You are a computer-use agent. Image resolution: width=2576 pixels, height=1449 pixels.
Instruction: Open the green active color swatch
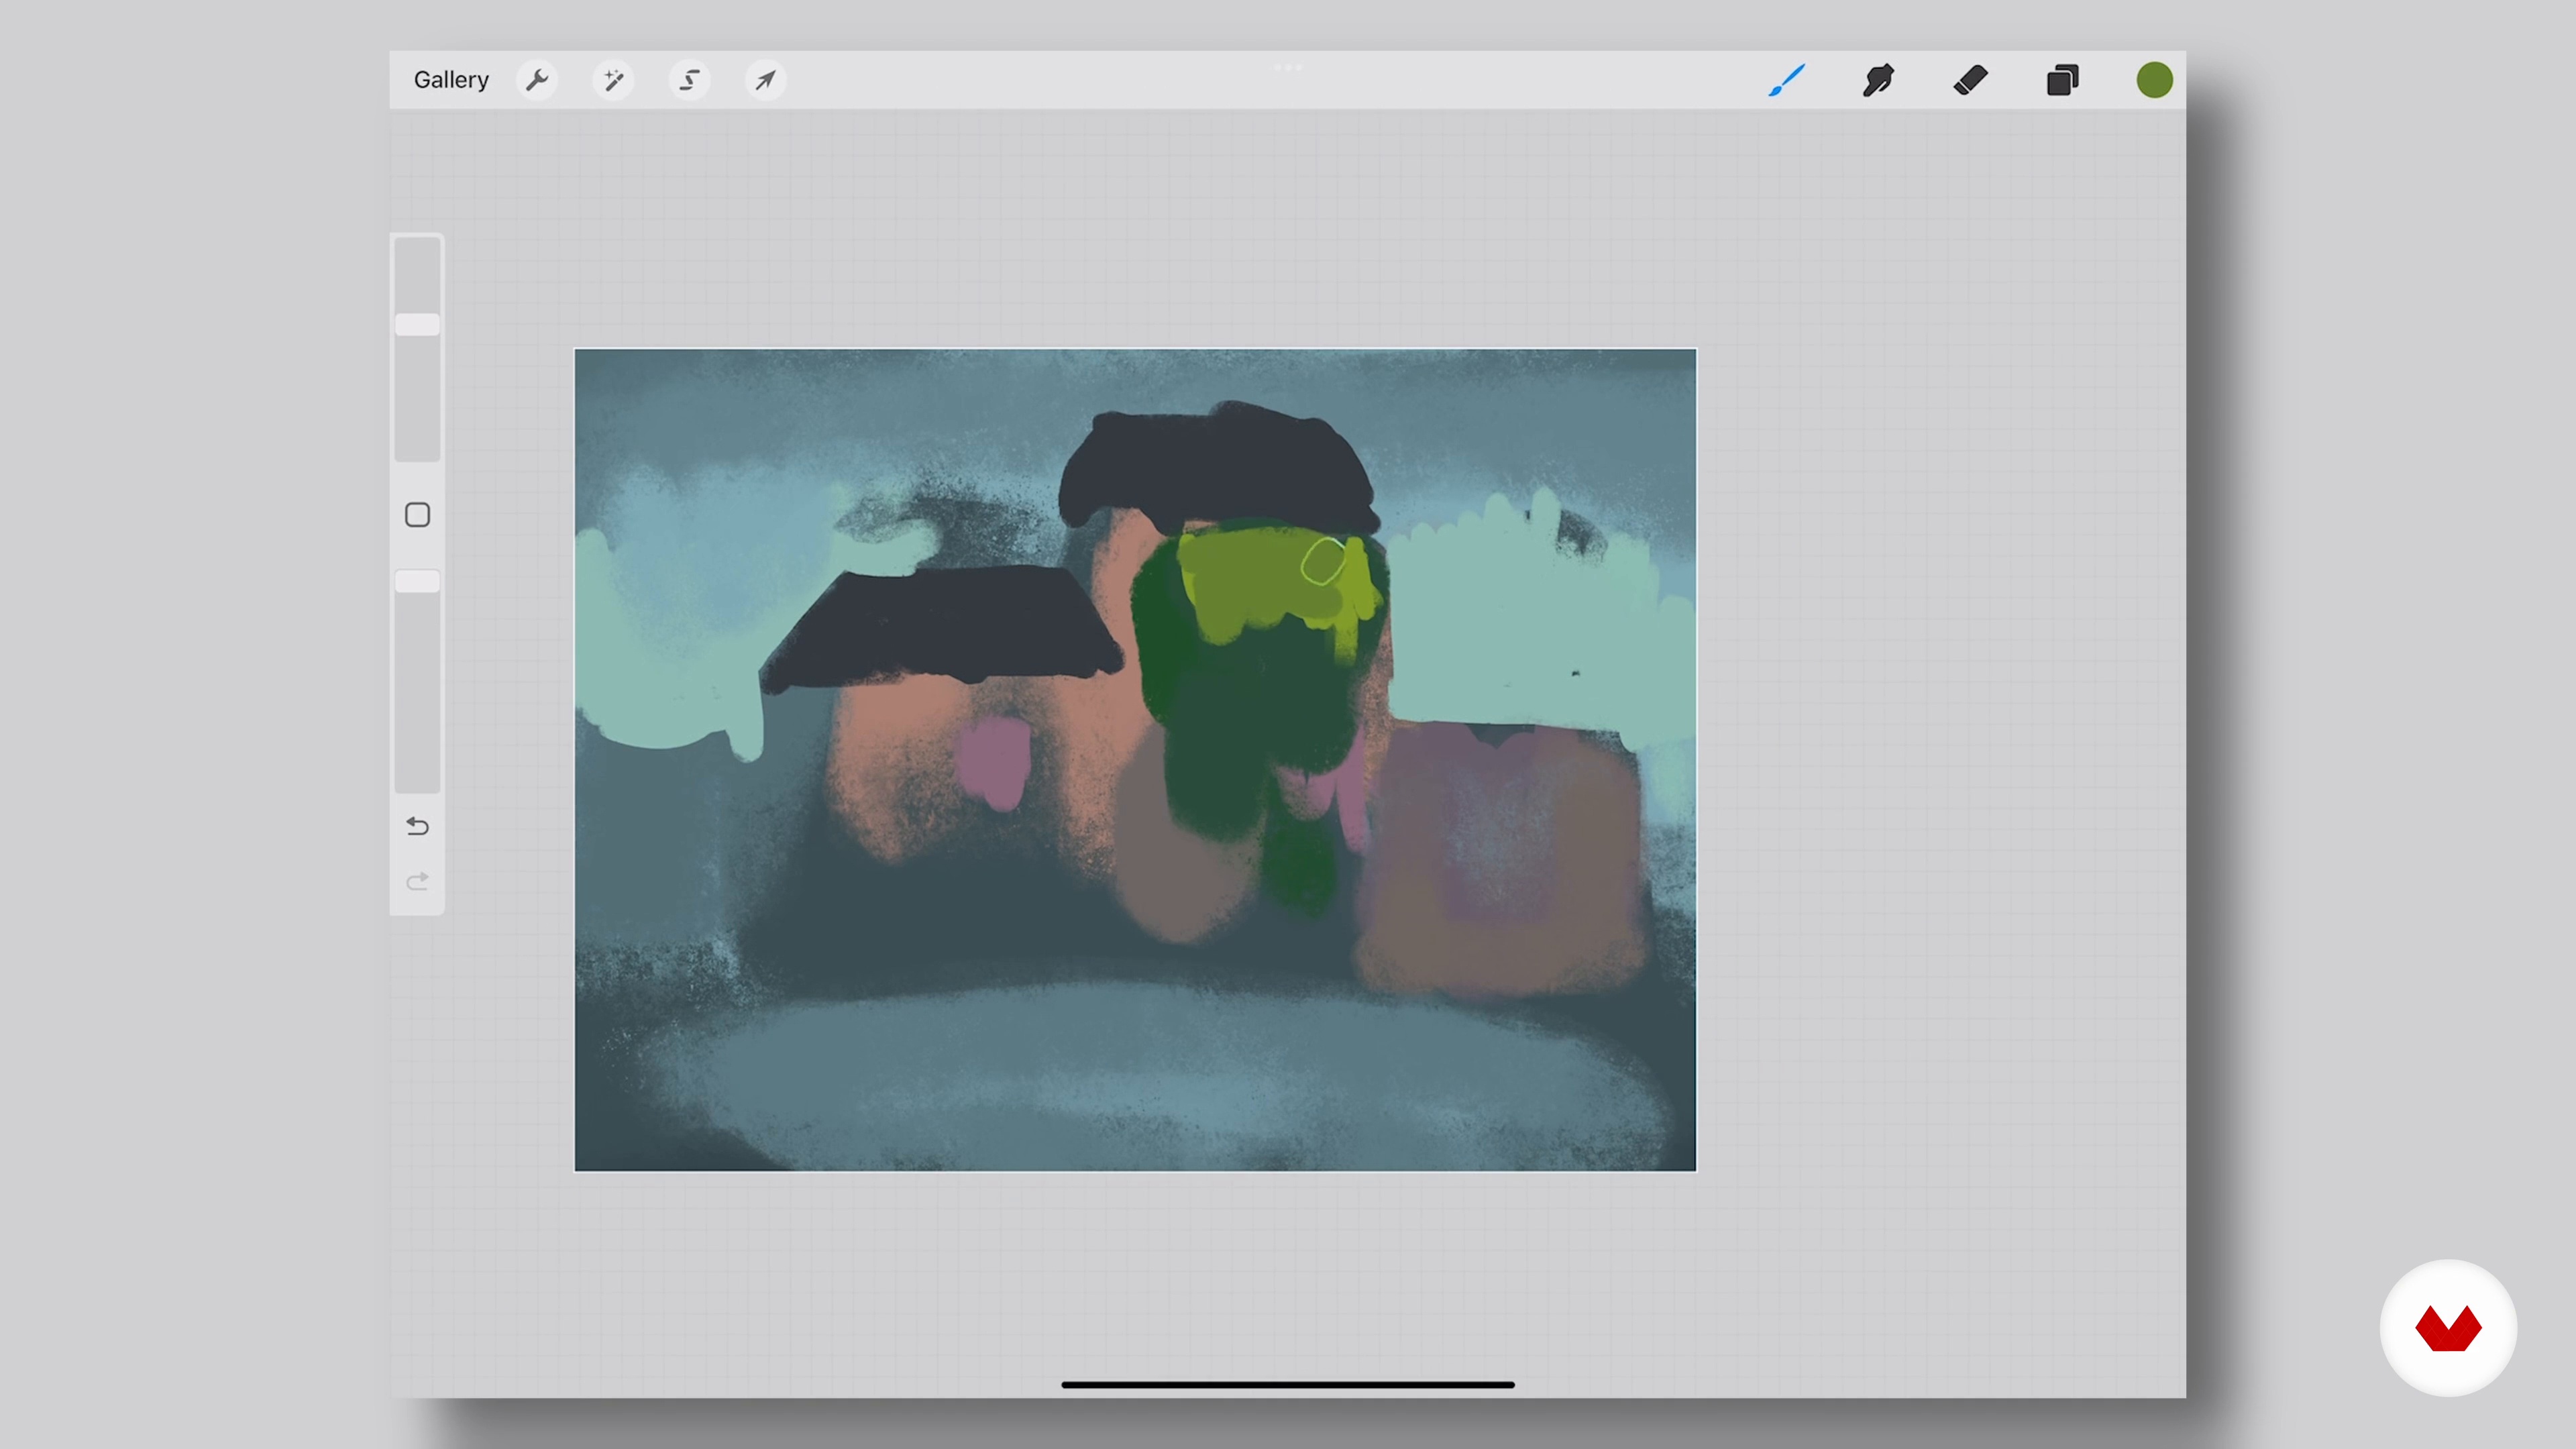[2154, 80]
